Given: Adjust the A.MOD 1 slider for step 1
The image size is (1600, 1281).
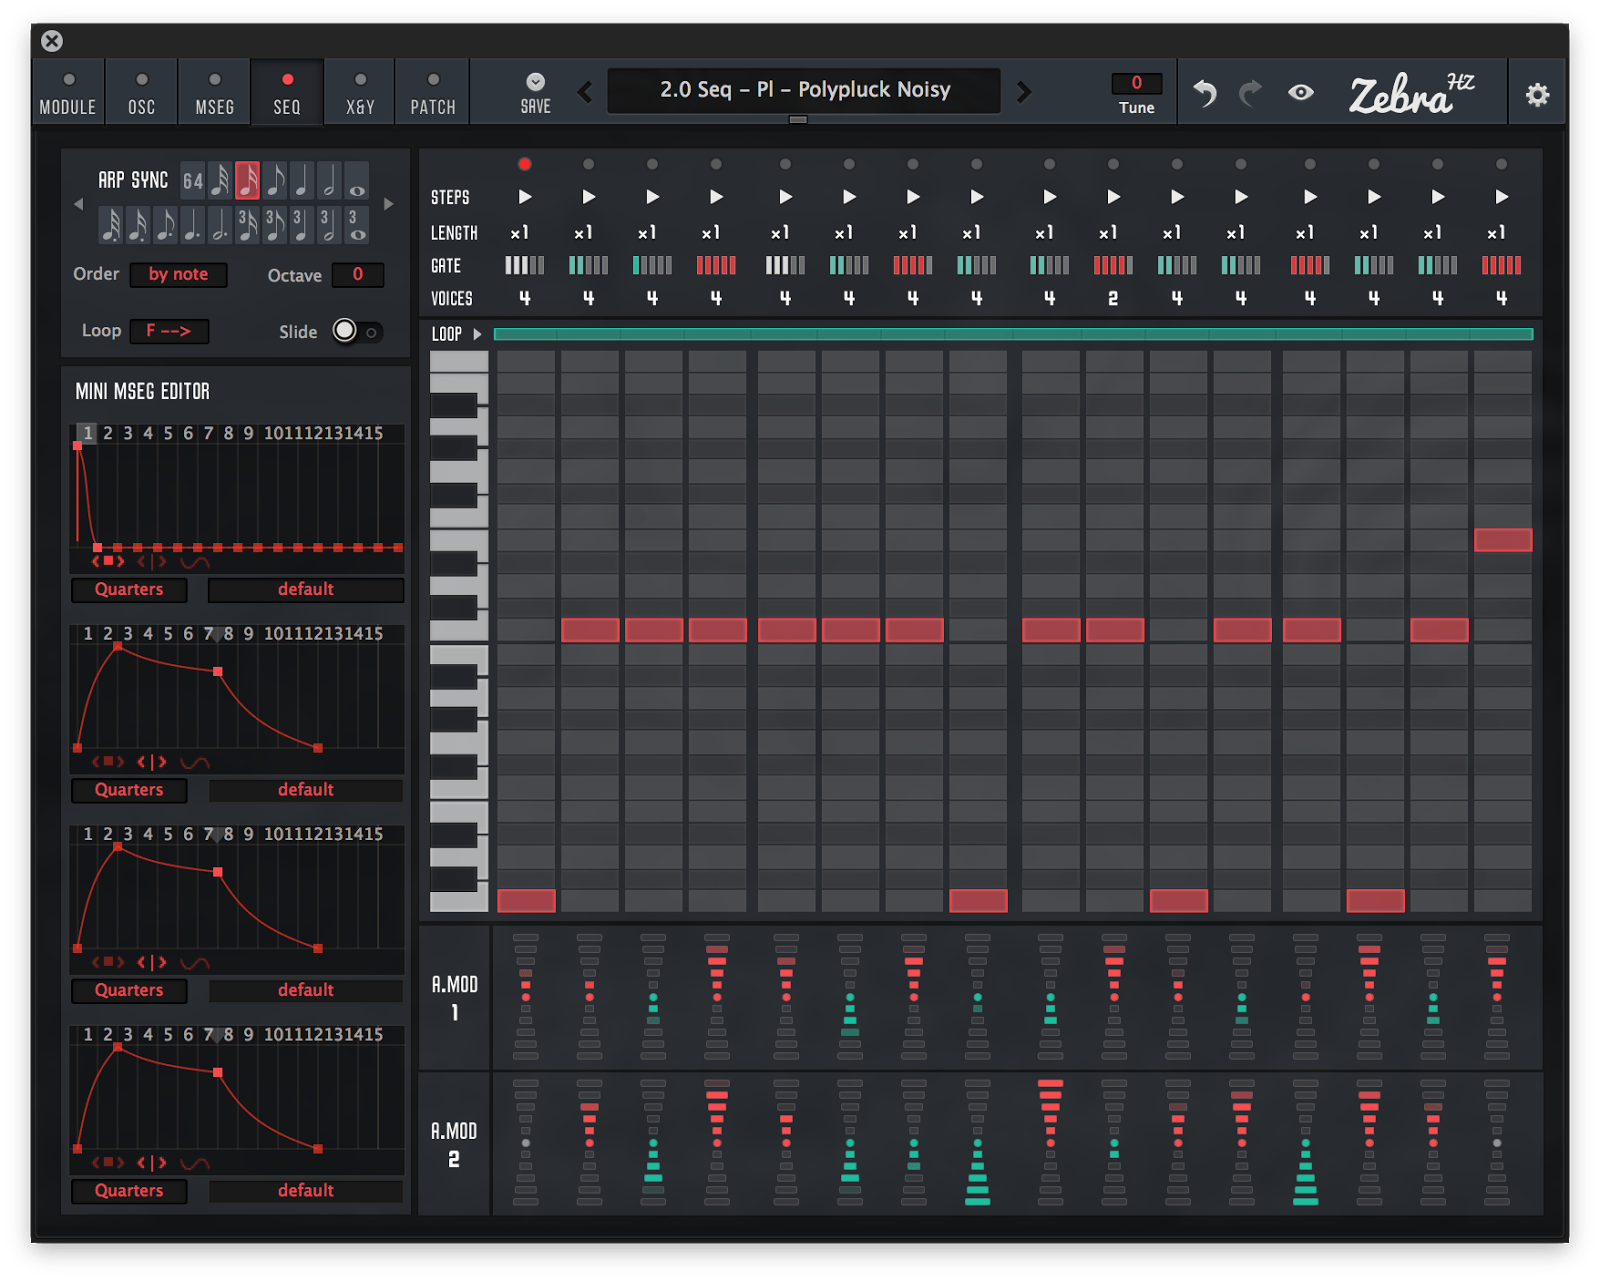Looking at the screenshot, I should (x=526, y=996).
